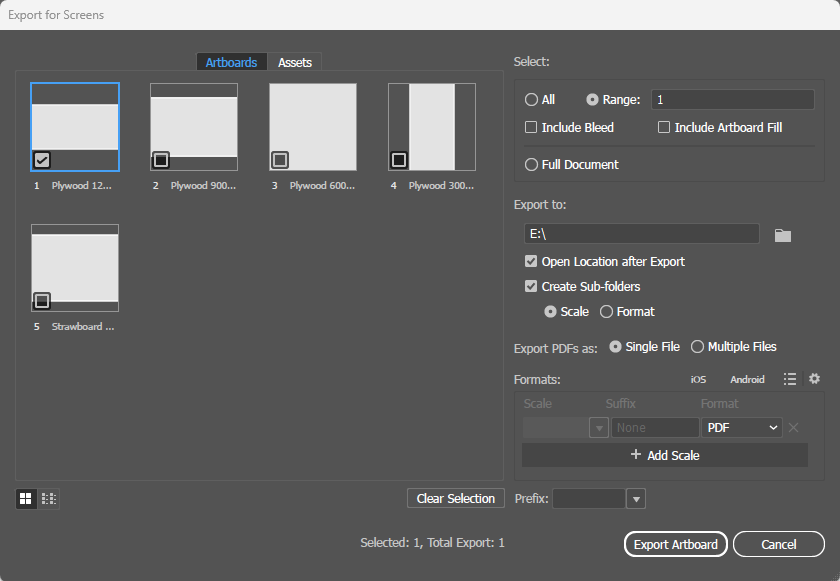The image size is (840, 581).
Task: Uncheck Open Location after Export
Action: [x=531, y=261]
